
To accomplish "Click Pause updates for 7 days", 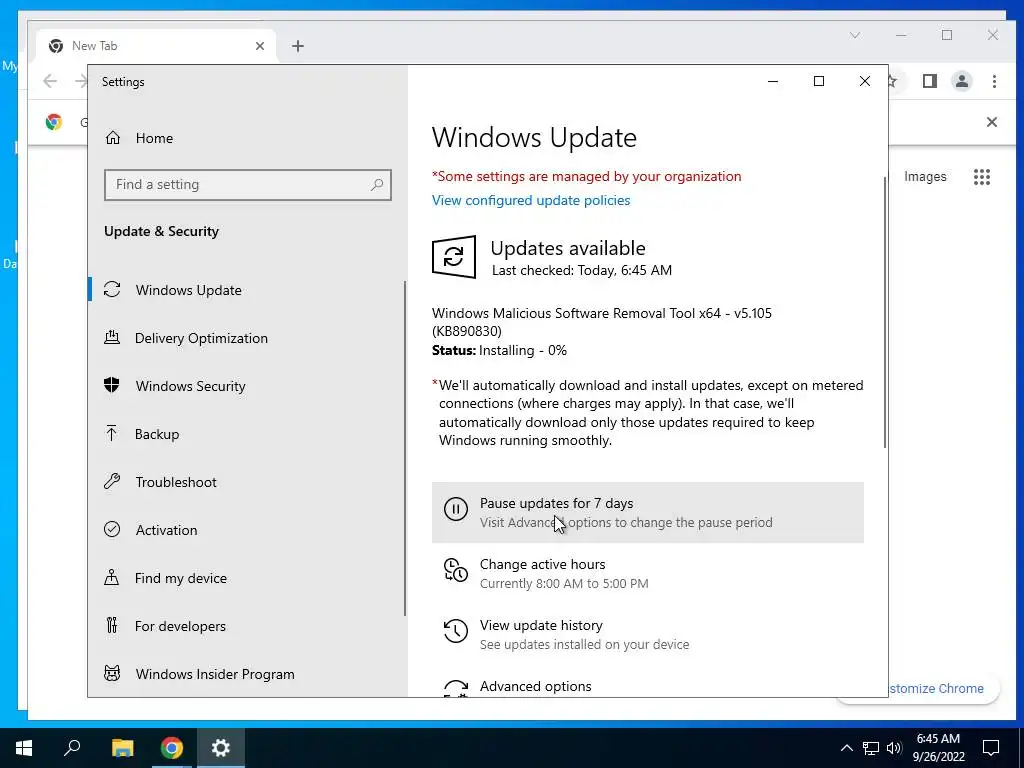I will tap(648, 513).
